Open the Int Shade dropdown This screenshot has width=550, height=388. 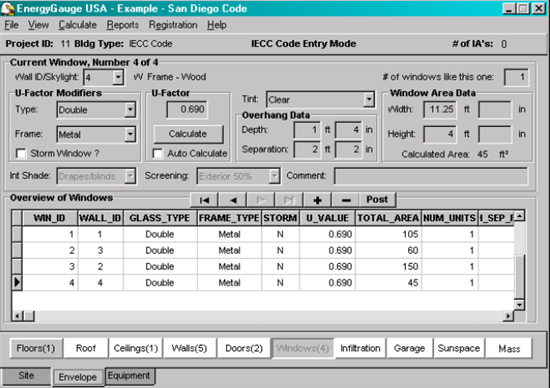click(130, 176)
